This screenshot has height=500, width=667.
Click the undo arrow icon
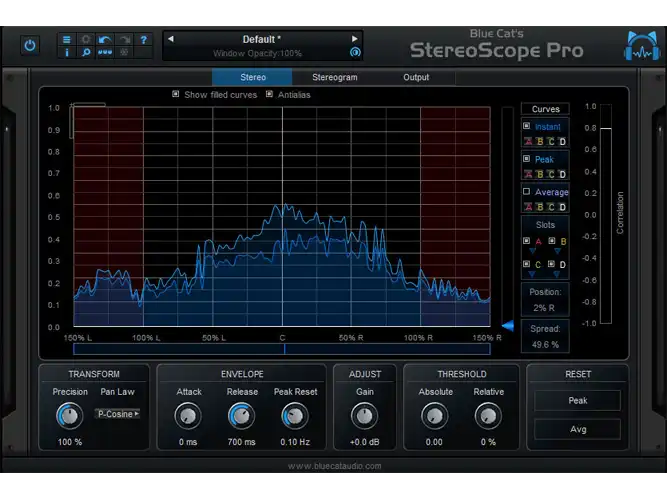coord(105,40)
